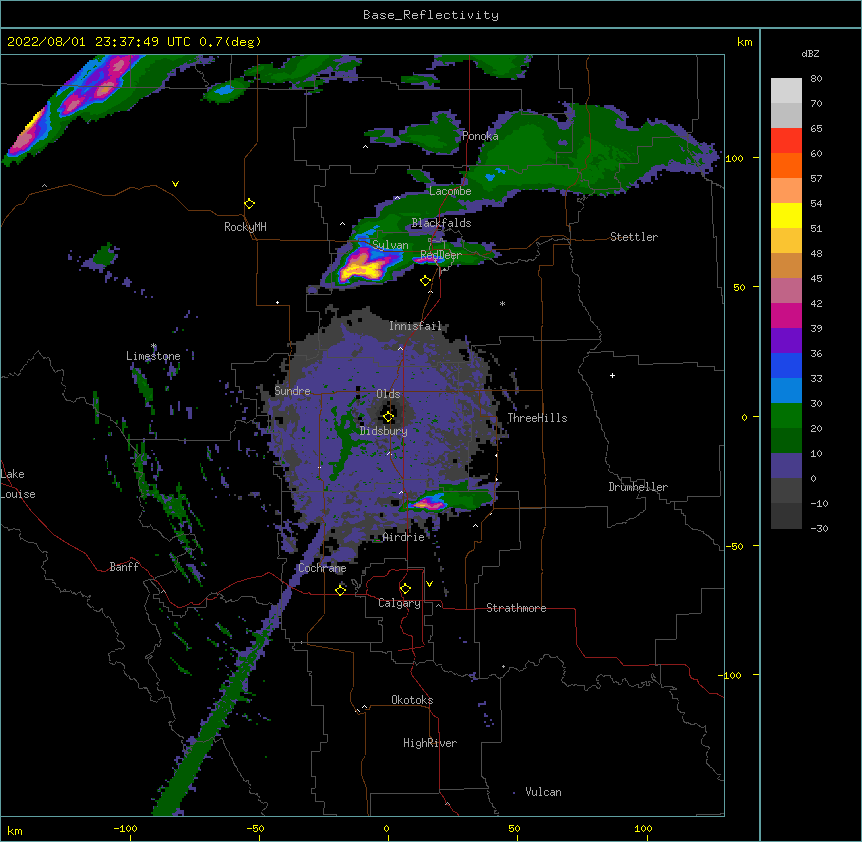Click the Didsbury label
This screenshot has width=862, height=842.
coord(384,431)
